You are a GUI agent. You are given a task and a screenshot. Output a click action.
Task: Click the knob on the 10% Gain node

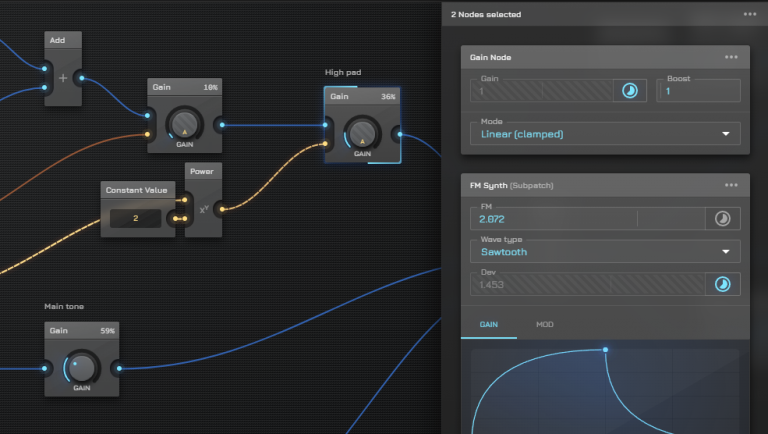185,123
